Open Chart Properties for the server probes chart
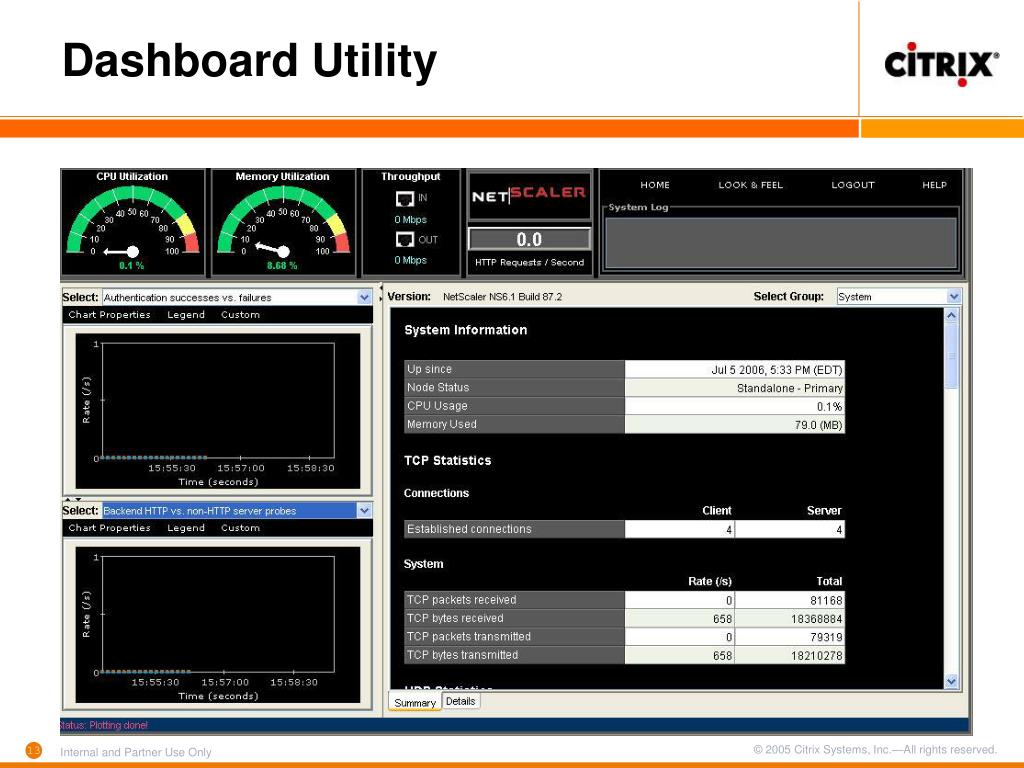Screen dimensions: 1024x768 click(109, 528)
